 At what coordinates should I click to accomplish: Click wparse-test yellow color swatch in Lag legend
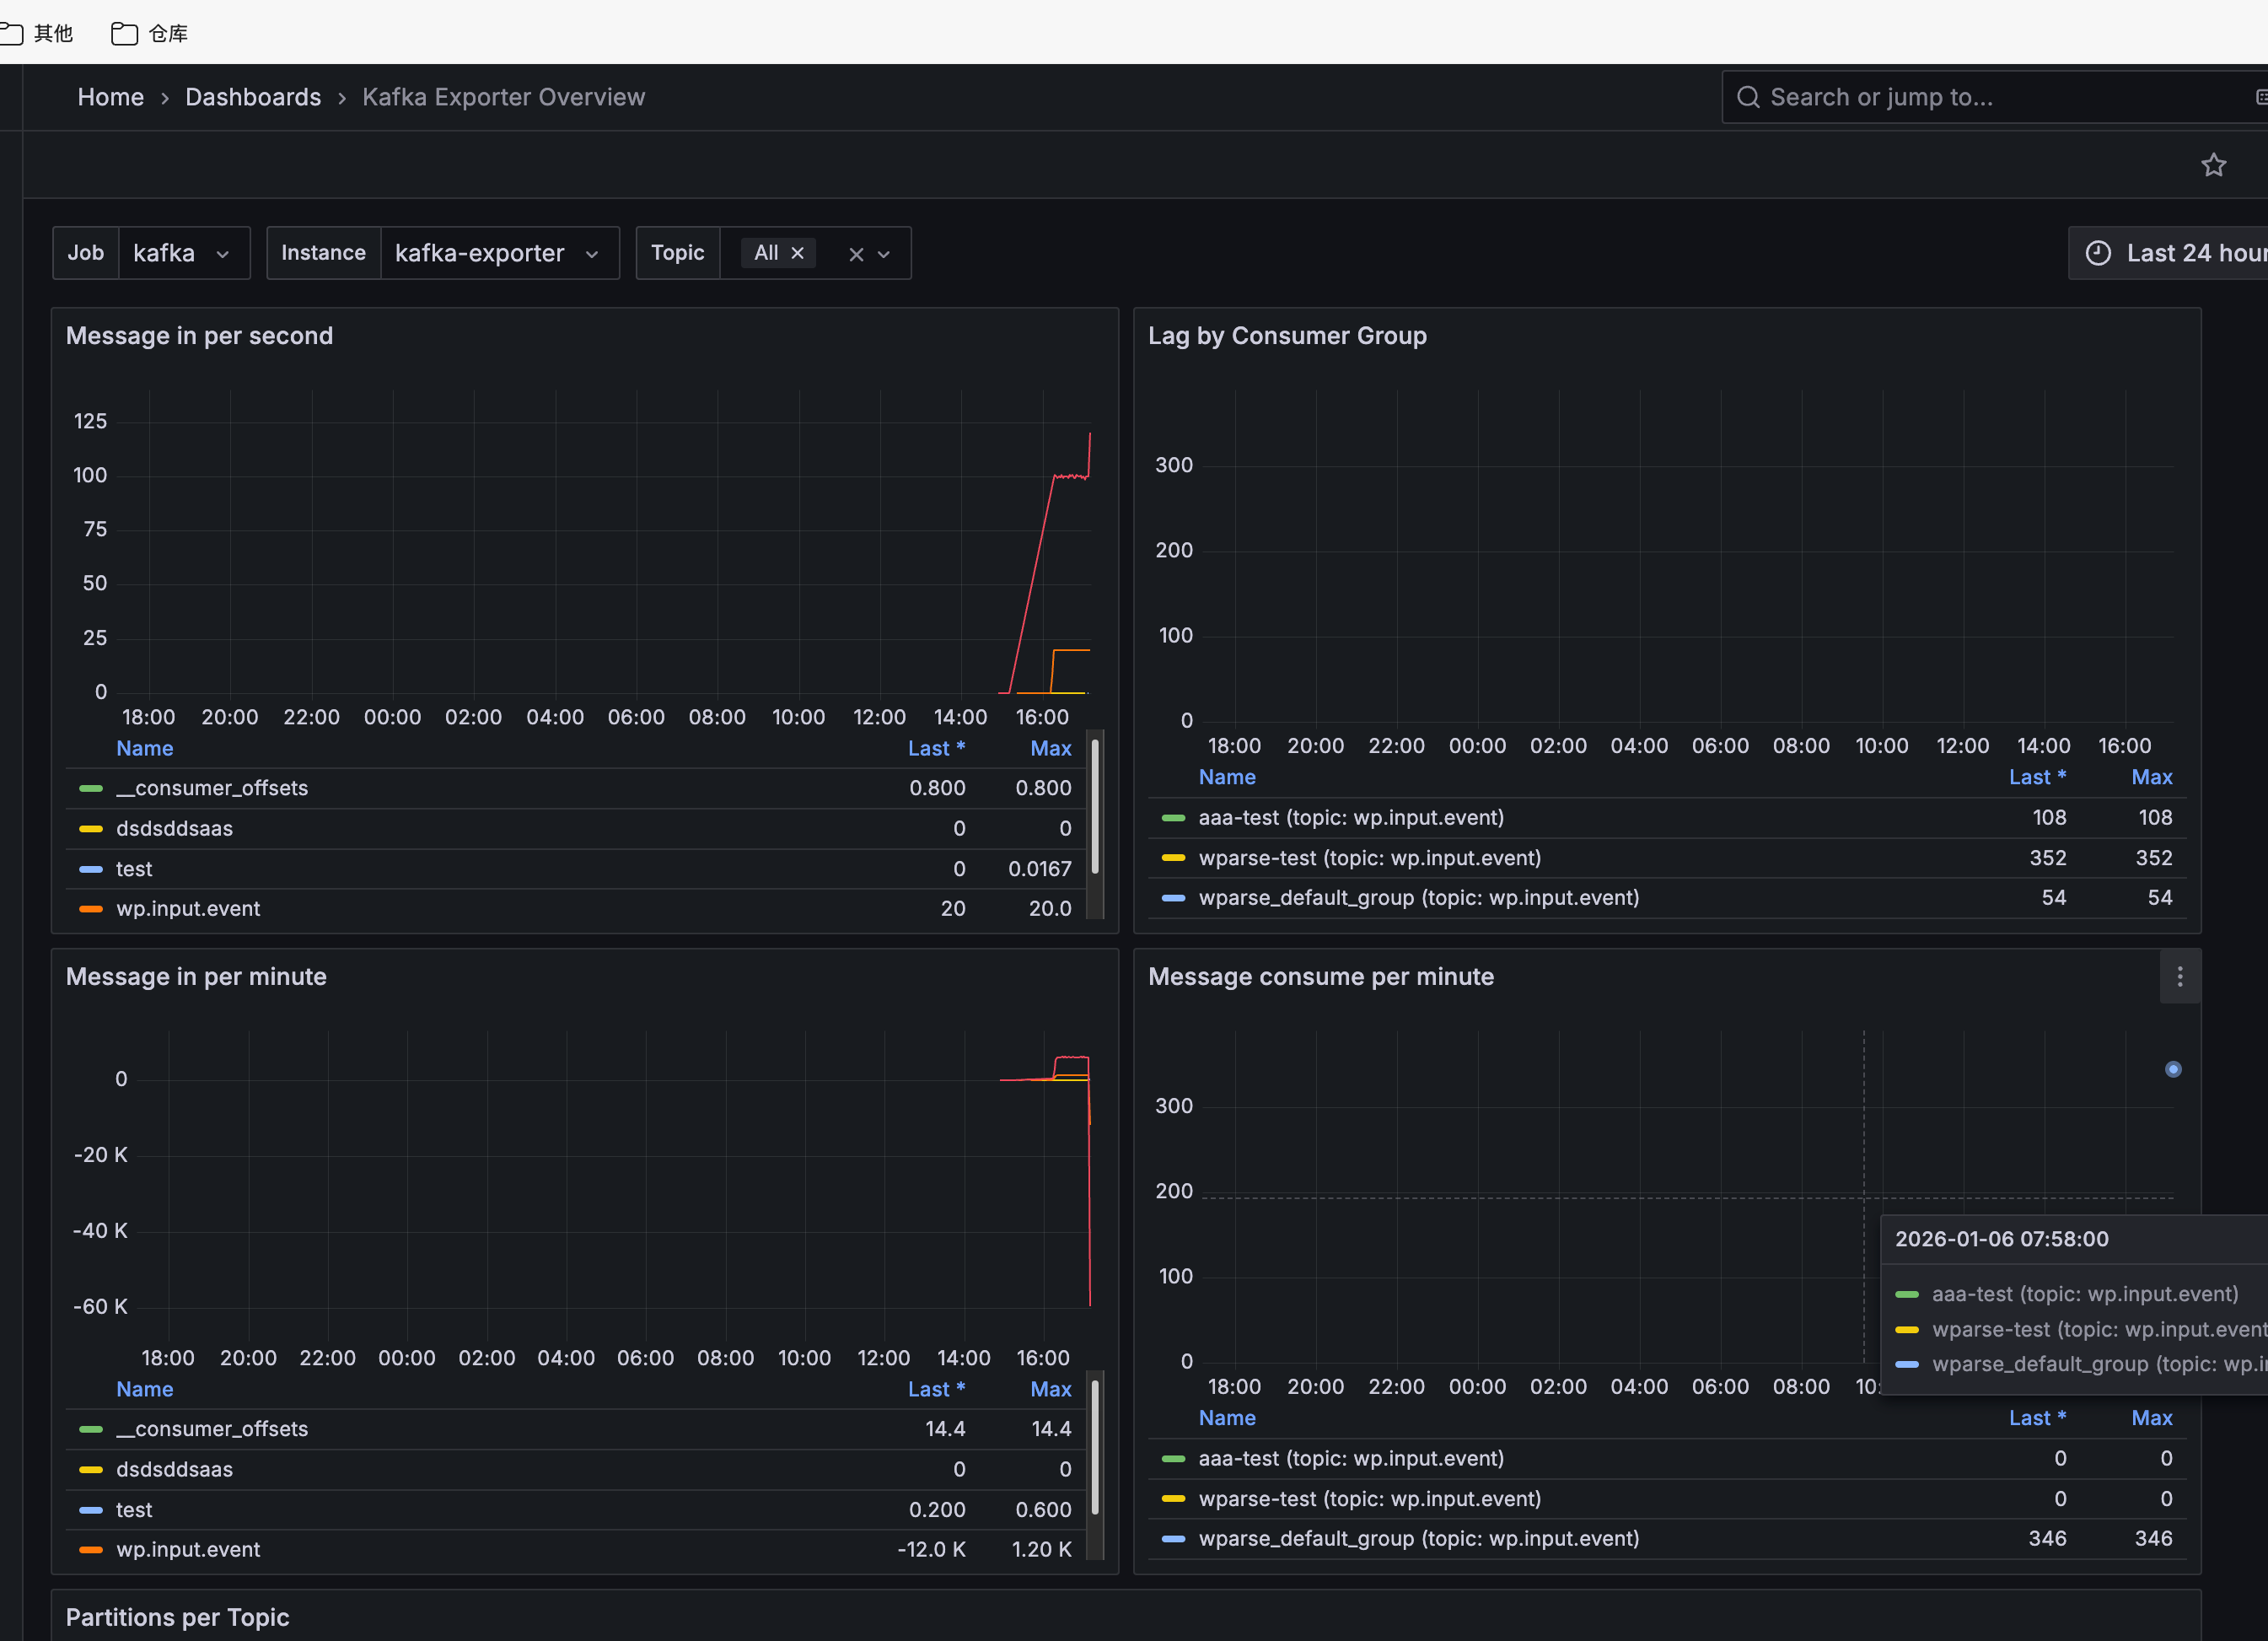1173,858
